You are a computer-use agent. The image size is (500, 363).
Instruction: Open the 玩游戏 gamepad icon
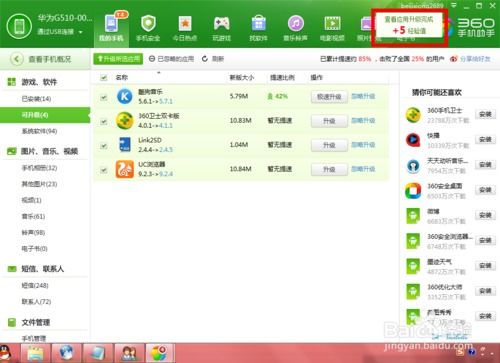coord(222,24)
